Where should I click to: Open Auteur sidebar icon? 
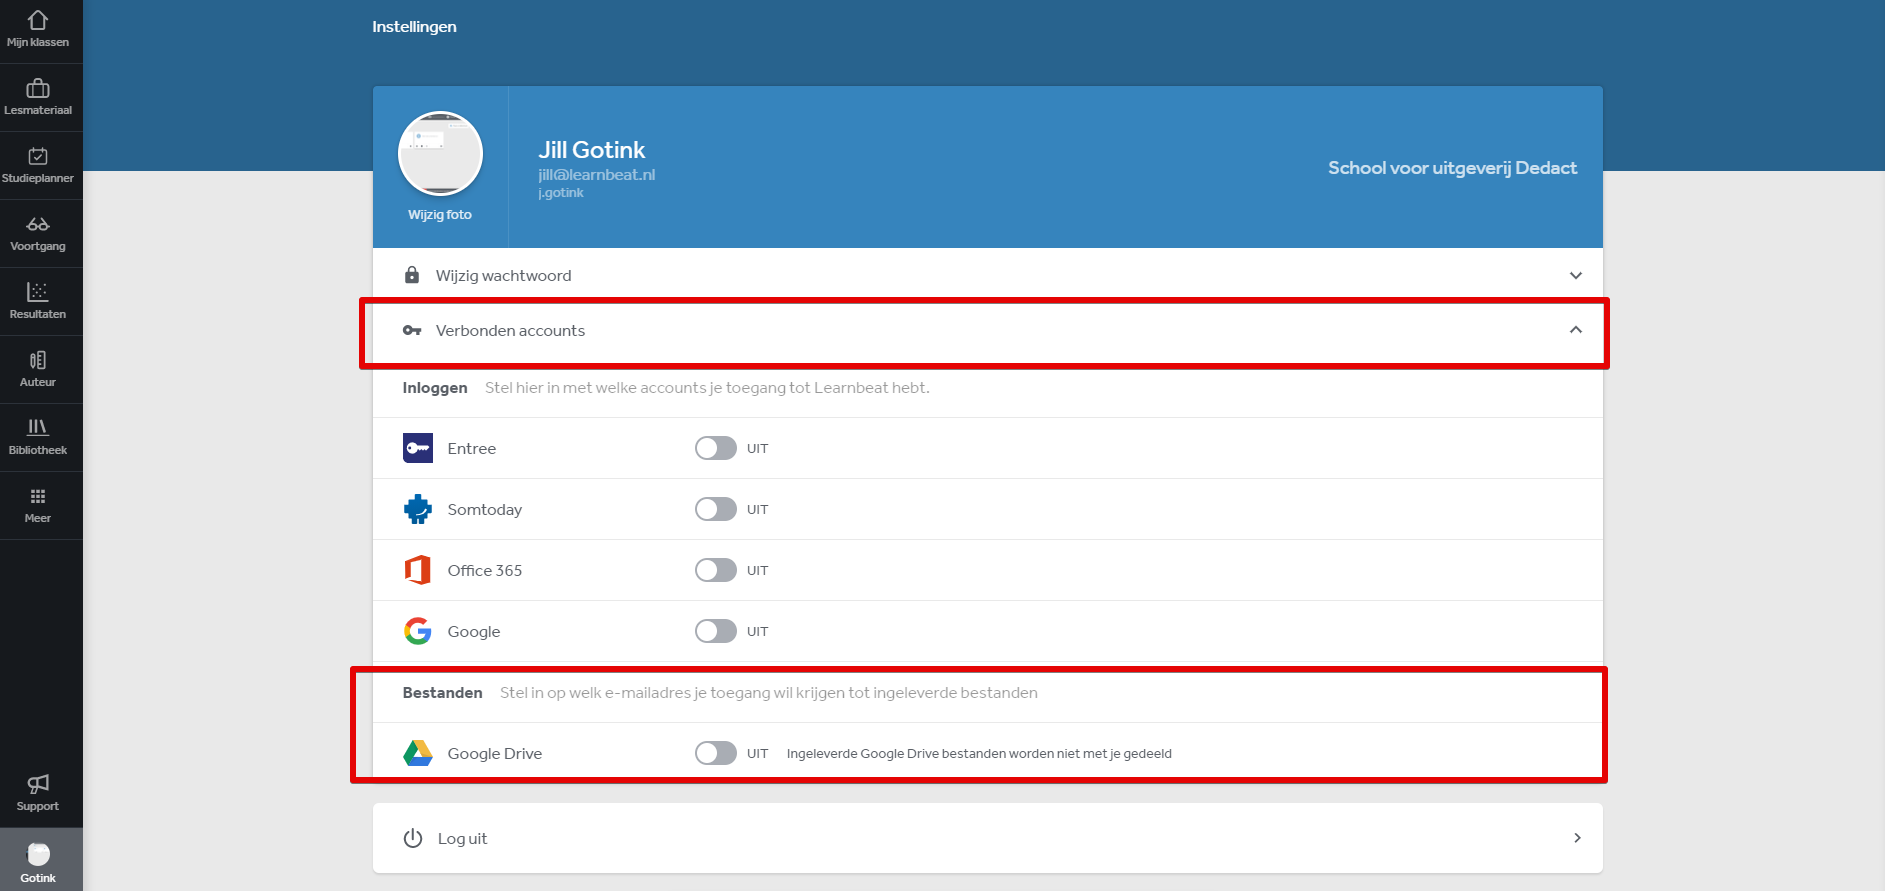(38, 360)
